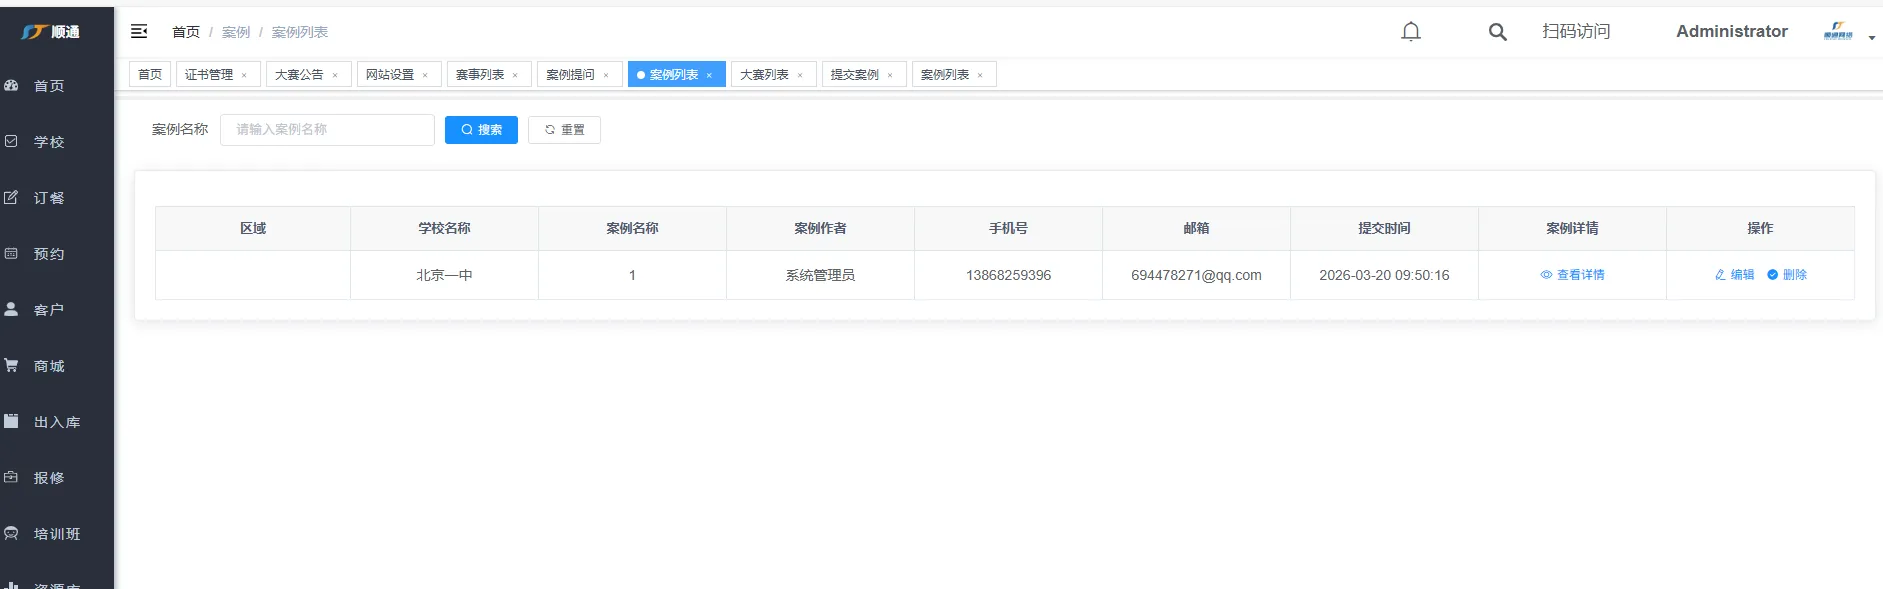Click the 重置 reset button
The image size is (1883, 589).
click(x=564, y=130)
